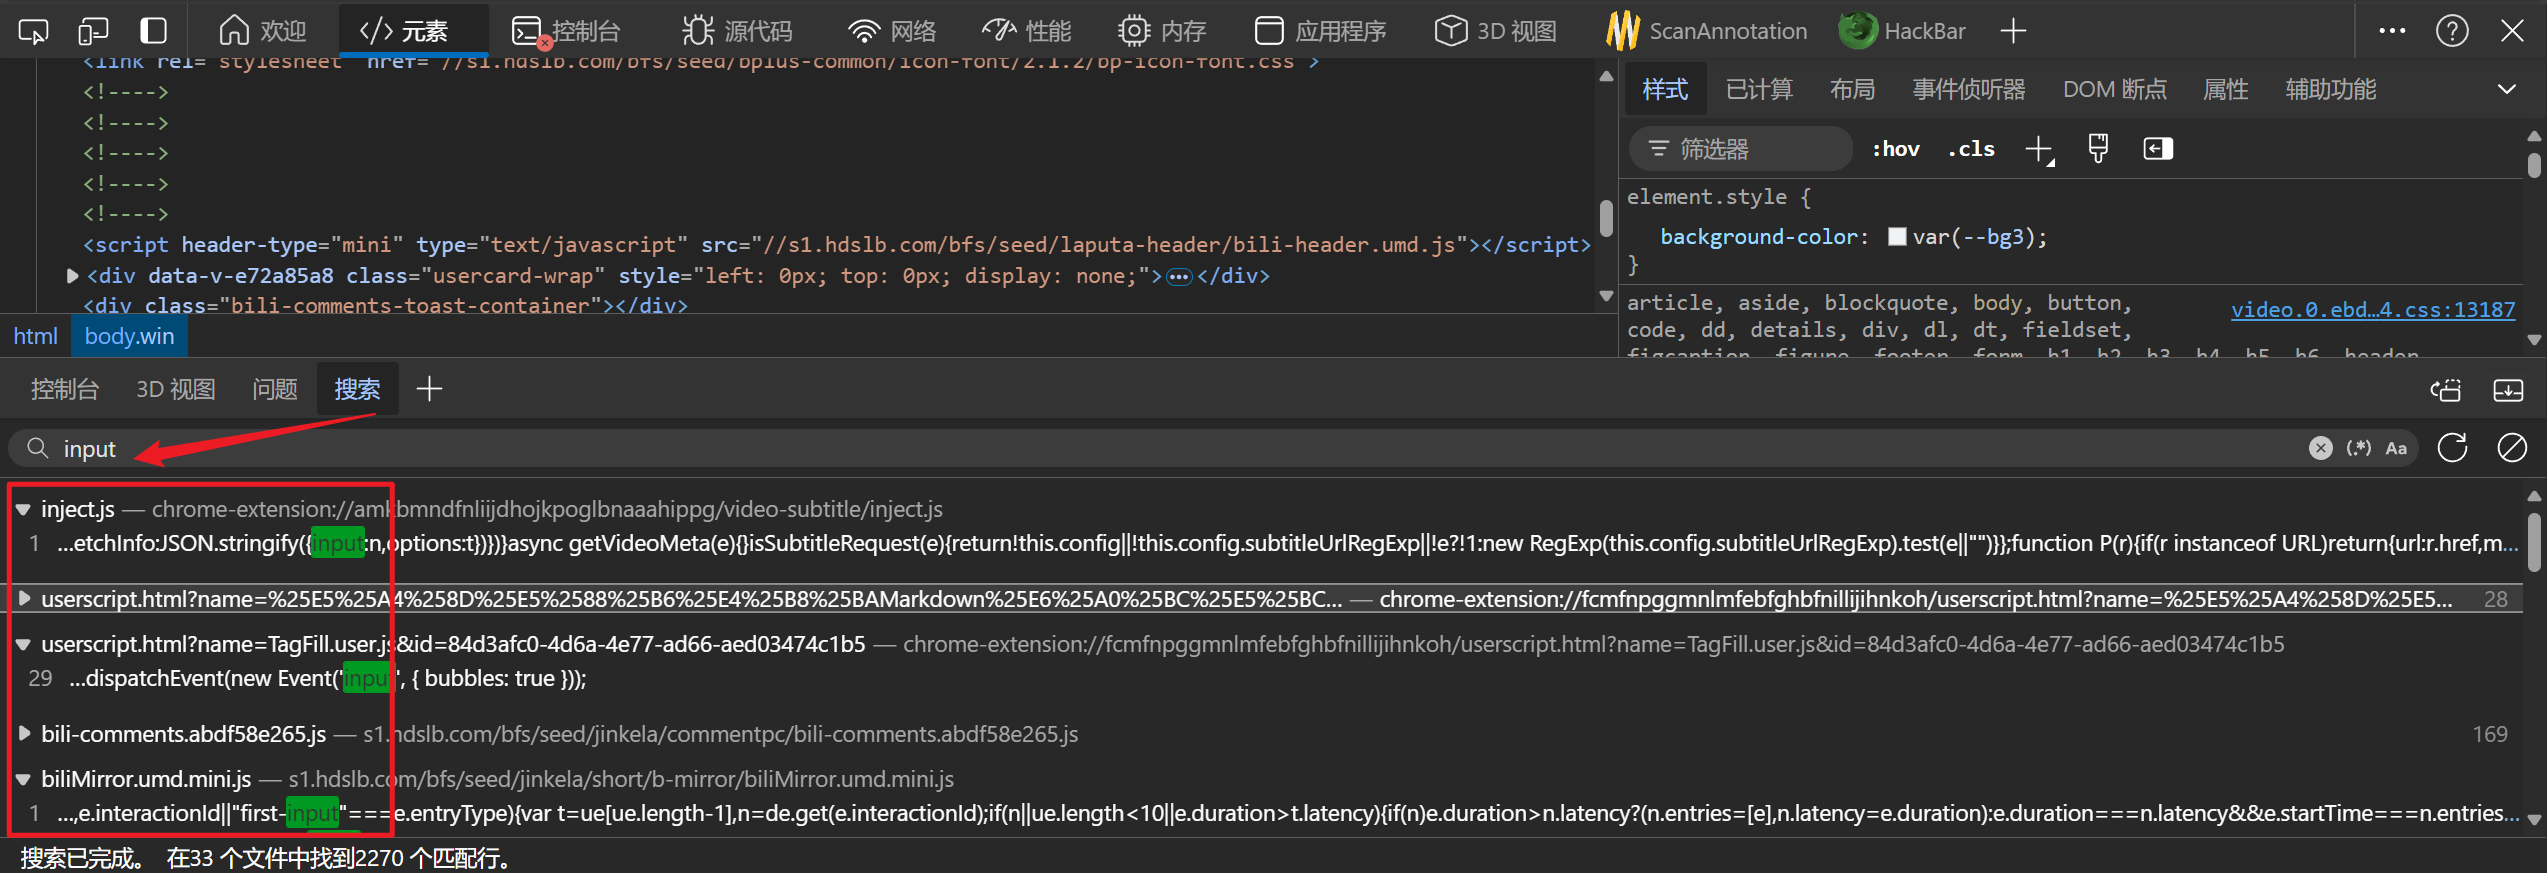Open the 应用程序 application tab
Image resolution: width=2547 pixels, height=873 pixels.
pyautogui.click(x=1320, y=31)
